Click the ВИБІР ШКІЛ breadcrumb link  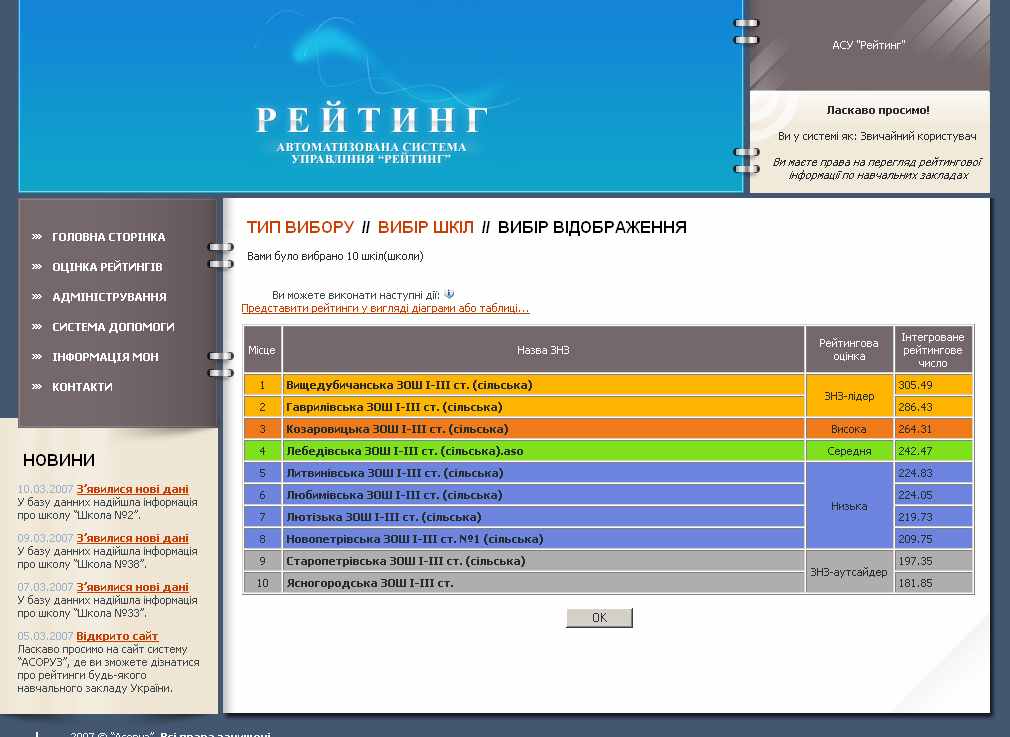coord(425,227)
